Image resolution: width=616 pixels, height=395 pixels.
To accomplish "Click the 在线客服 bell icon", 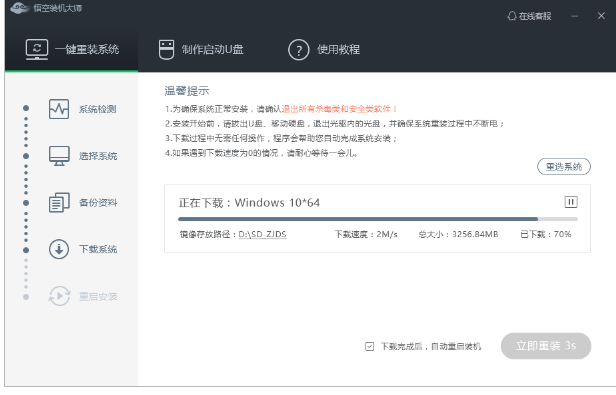I will [512, 16].
